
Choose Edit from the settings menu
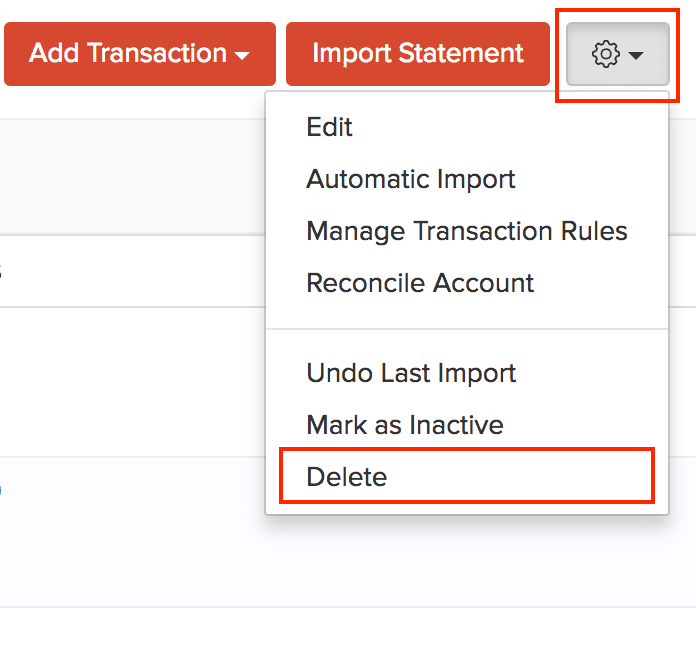pos(330,127)
